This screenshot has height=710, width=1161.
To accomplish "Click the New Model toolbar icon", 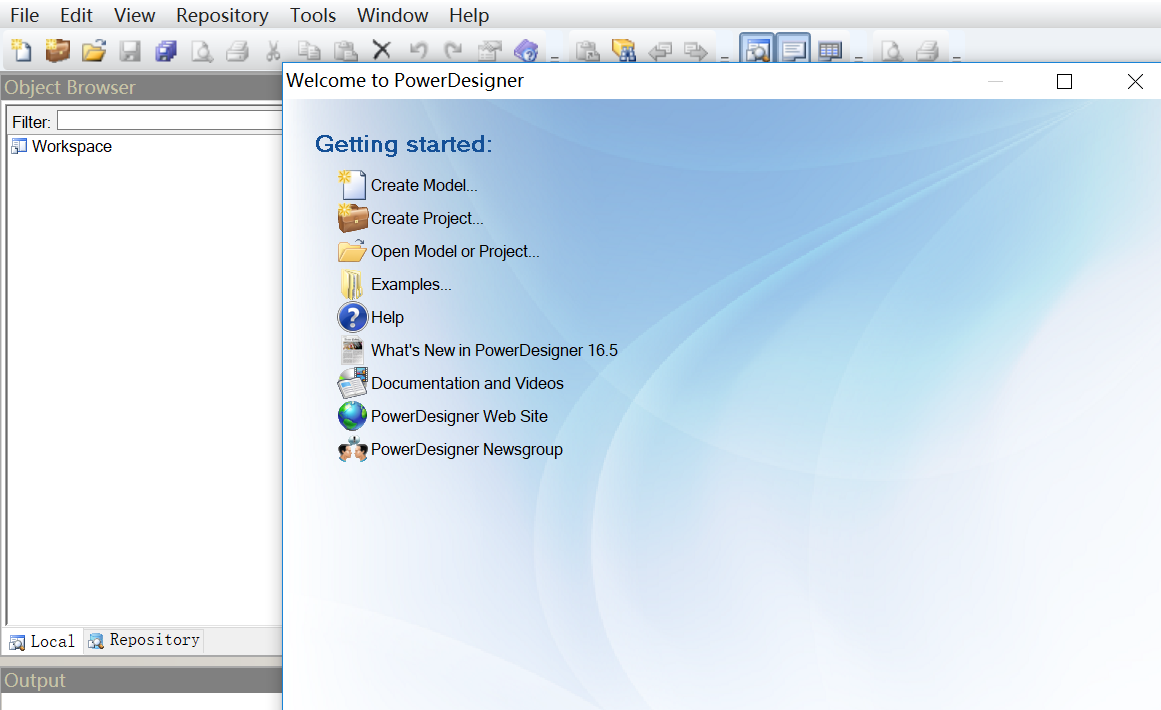I will coord(21,50).
